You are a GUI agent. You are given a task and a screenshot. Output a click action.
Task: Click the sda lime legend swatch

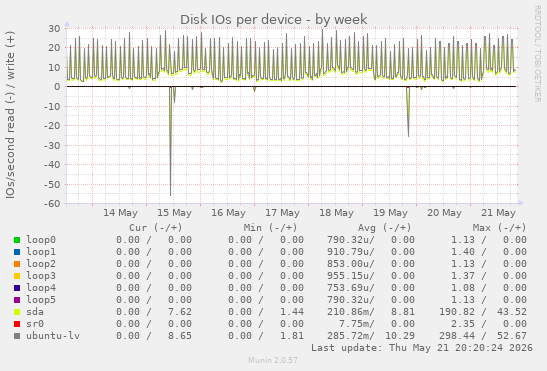17,312
